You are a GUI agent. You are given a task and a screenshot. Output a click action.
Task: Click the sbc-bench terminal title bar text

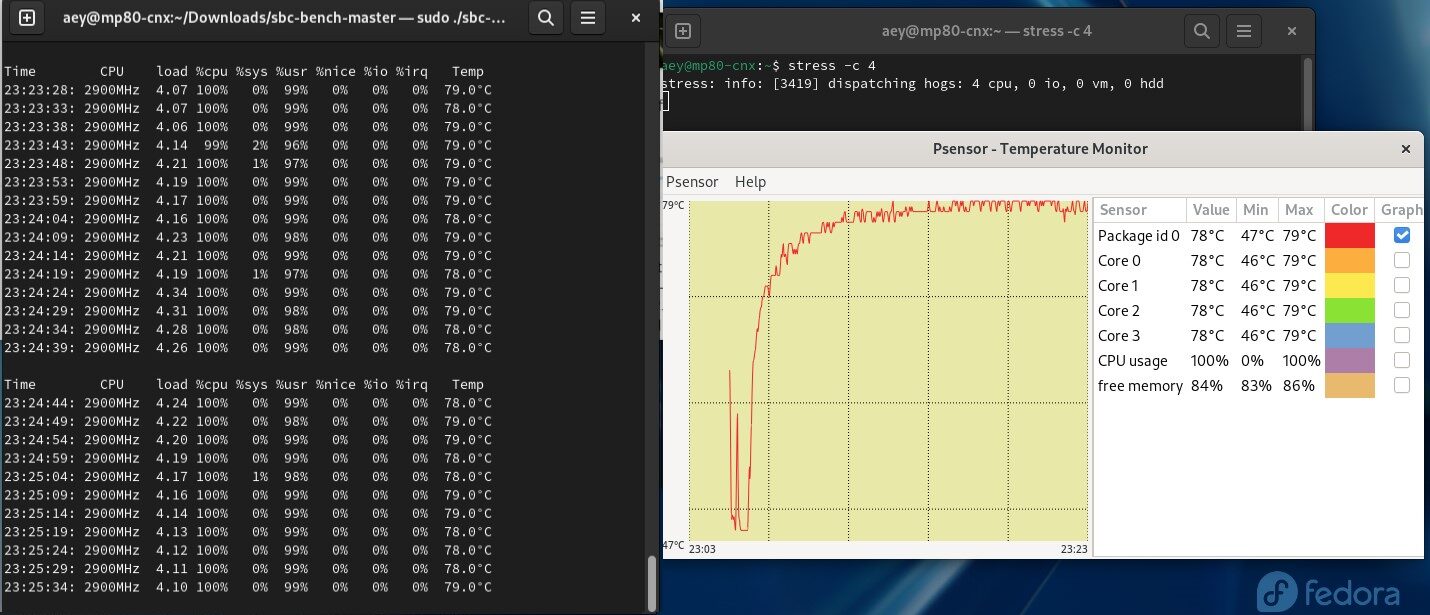(284, 18)
